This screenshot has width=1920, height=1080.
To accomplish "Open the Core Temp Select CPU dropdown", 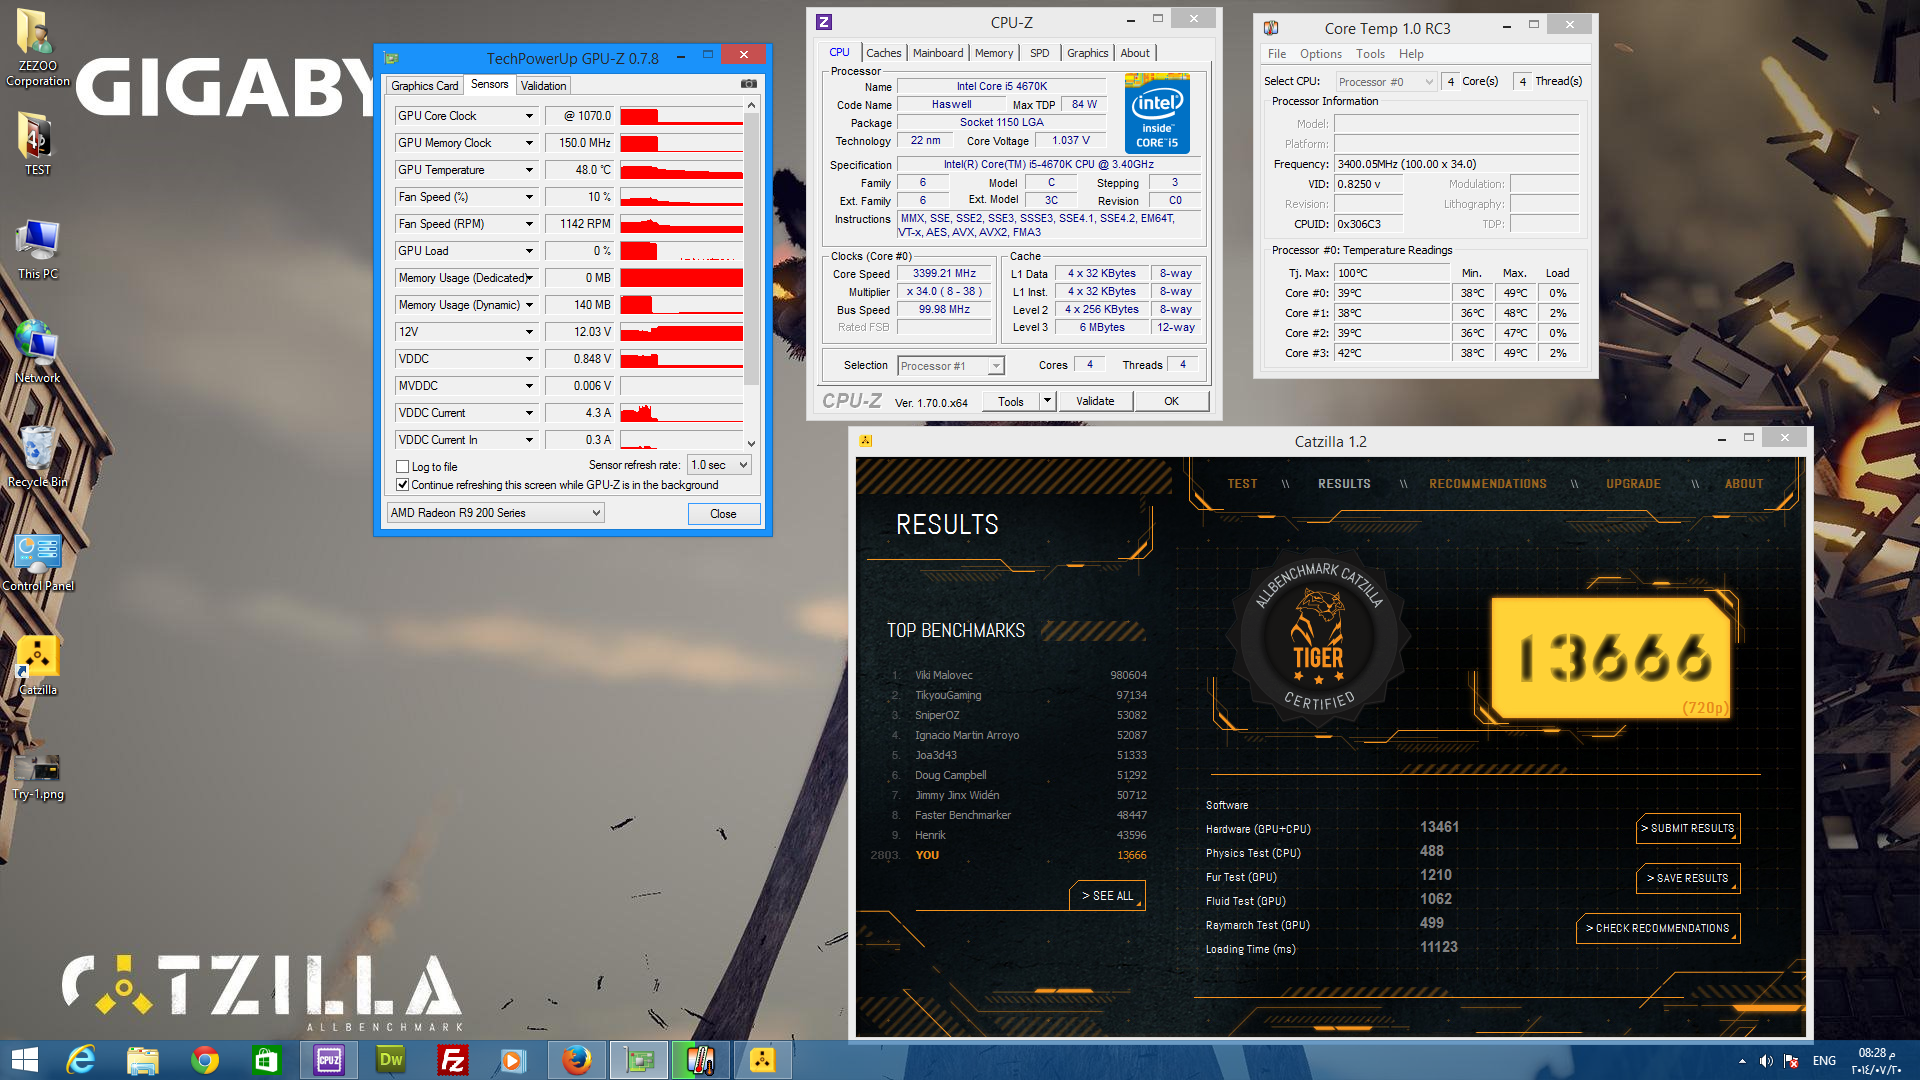I will pos(1385,82).
